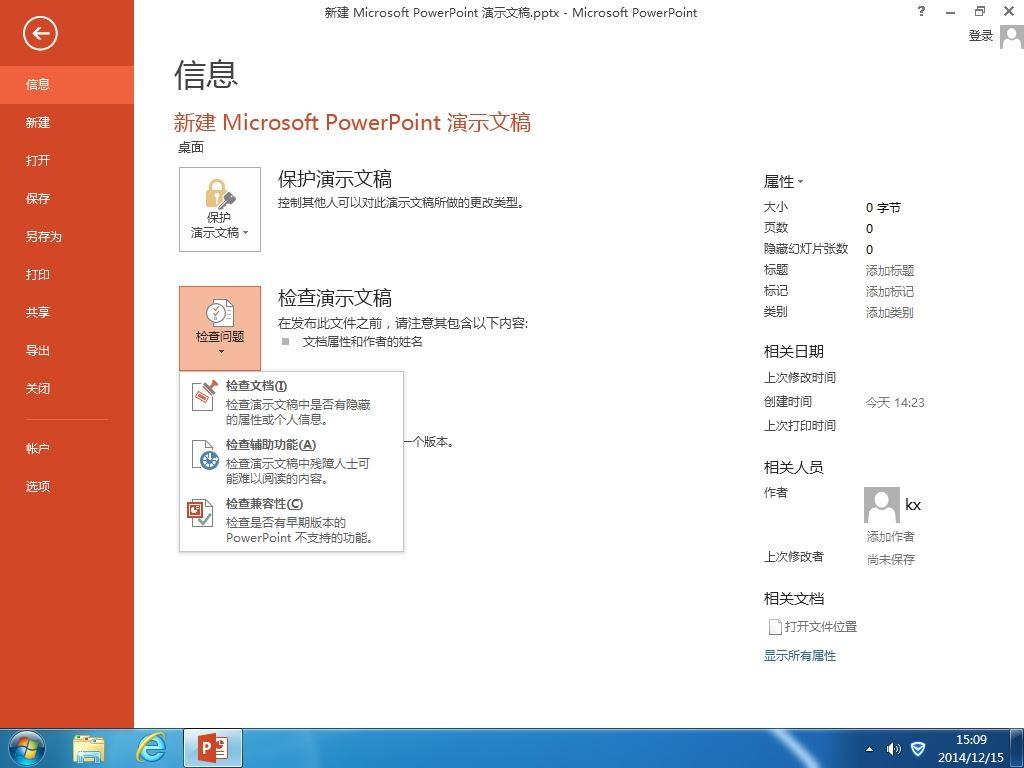Click the 0 字节 size value
The height and width of the screenshot is (768, 1024).
coord(883,208)
